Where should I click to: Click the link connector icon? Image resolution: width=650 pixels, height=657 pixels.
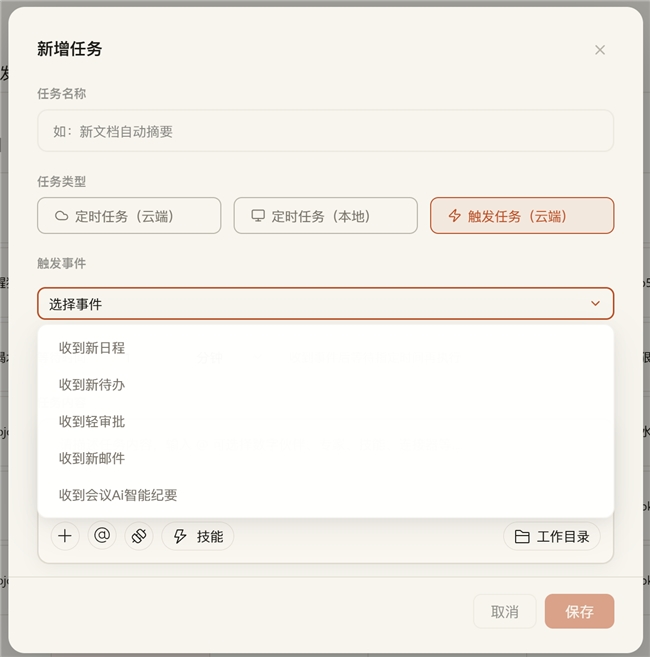coord(139,536)
